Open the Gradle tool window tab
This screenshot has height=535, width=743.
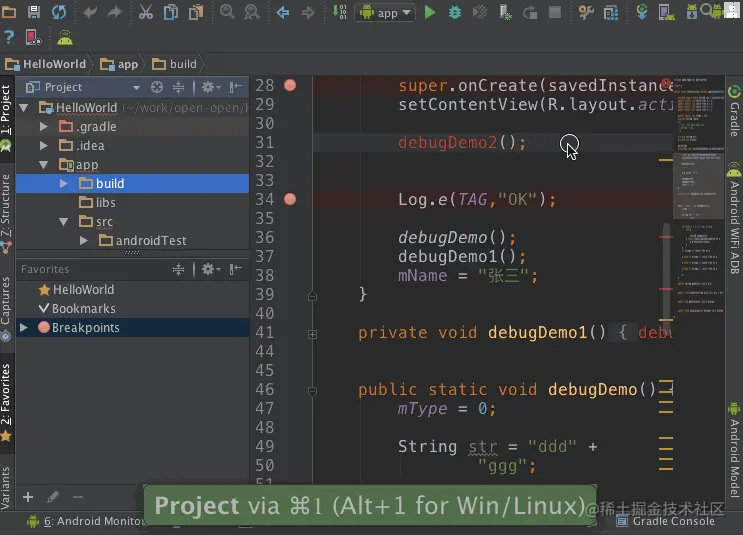[734, 111]
